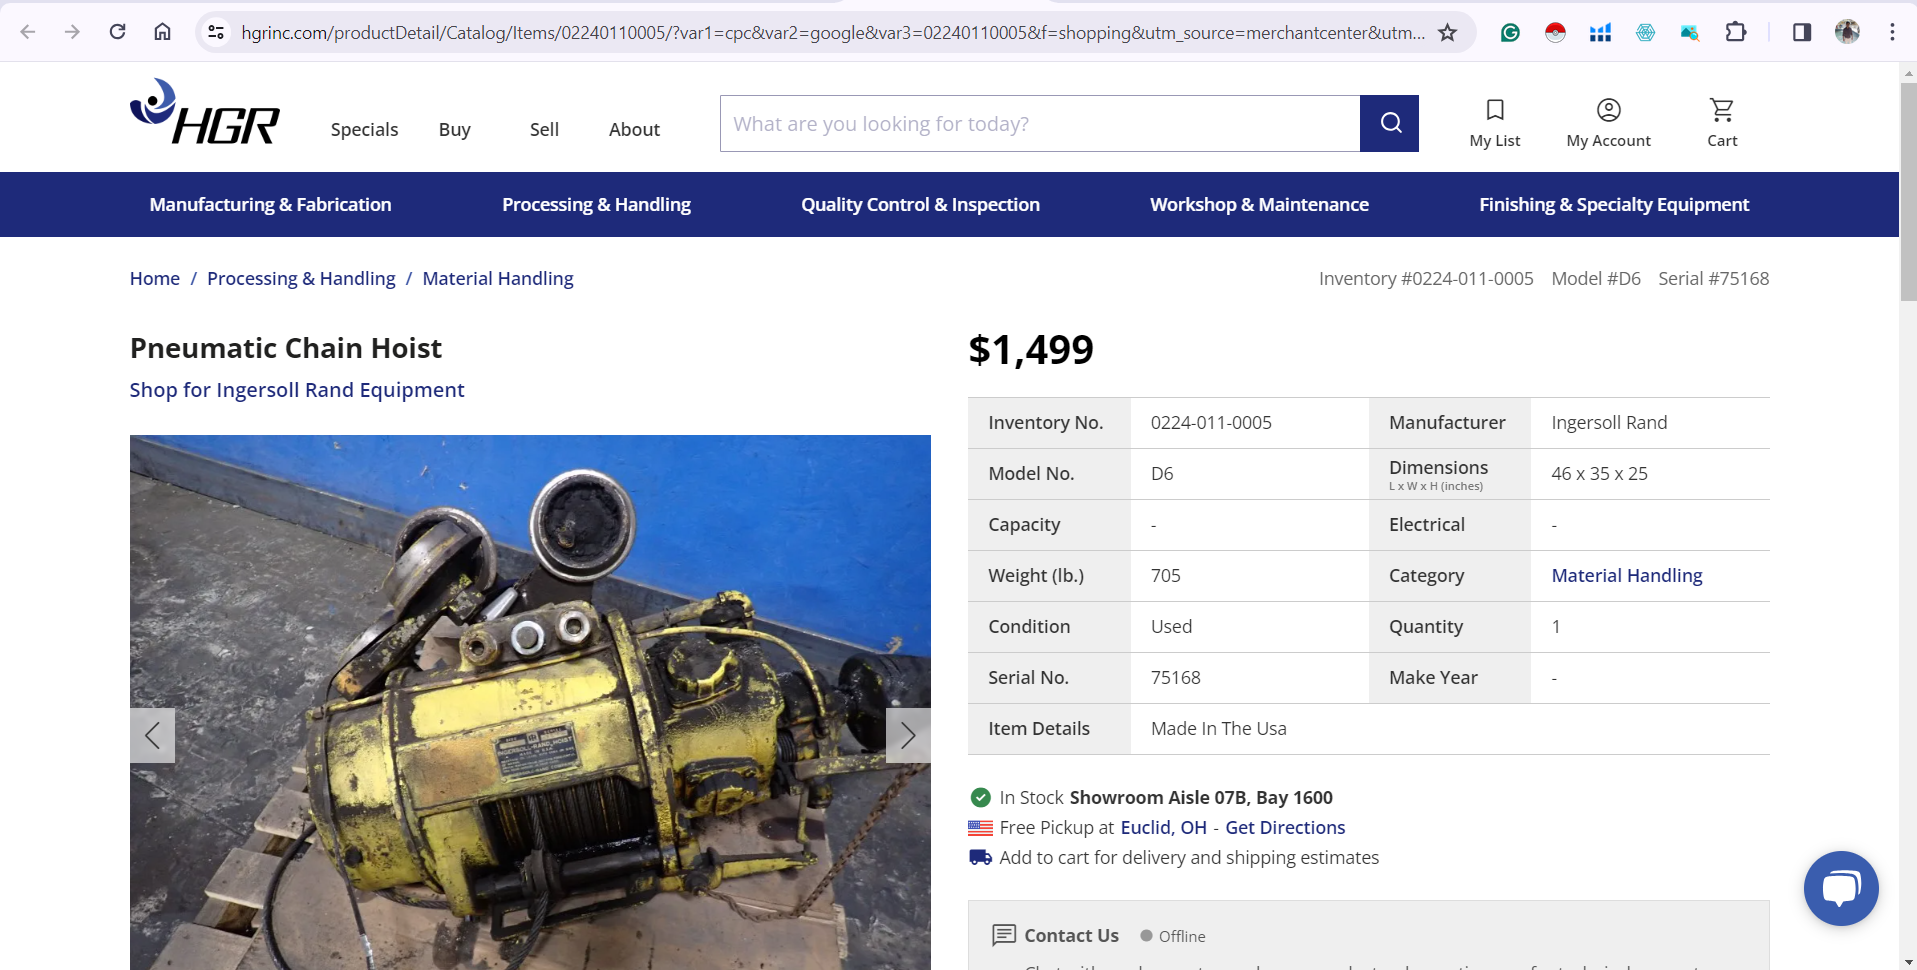Open Manufacturing & Fabrication category
The width and height of the screenshot is (1917, 970).
click(x=270, y=204)
